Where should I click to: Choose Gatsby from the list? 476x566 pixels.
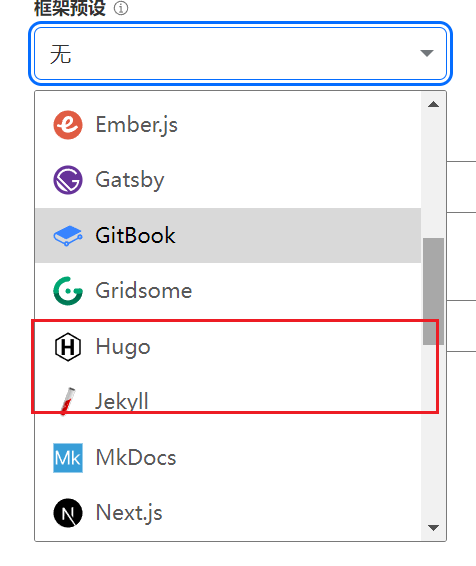[x=228, y=180]
